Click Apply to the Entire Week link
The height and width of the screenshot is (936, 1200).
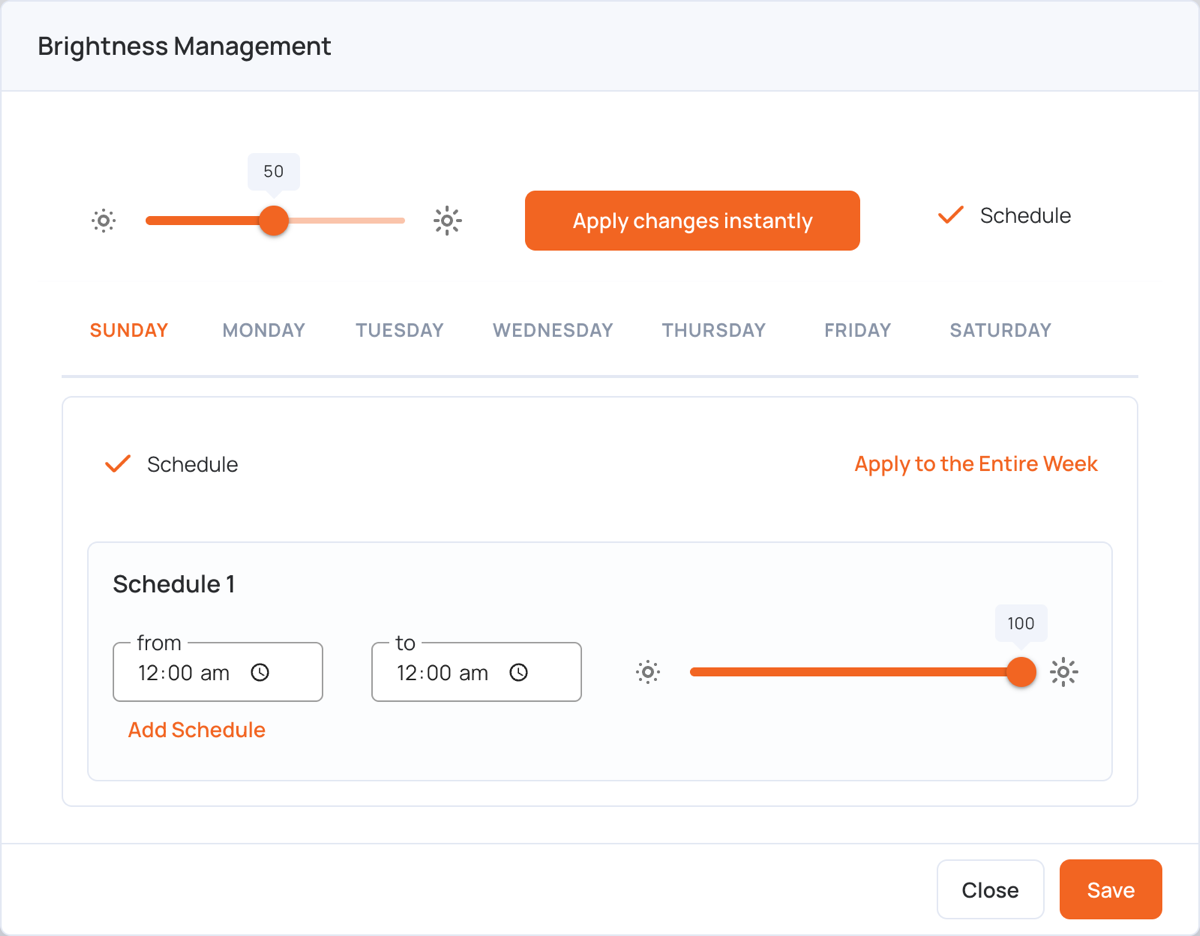976,464
